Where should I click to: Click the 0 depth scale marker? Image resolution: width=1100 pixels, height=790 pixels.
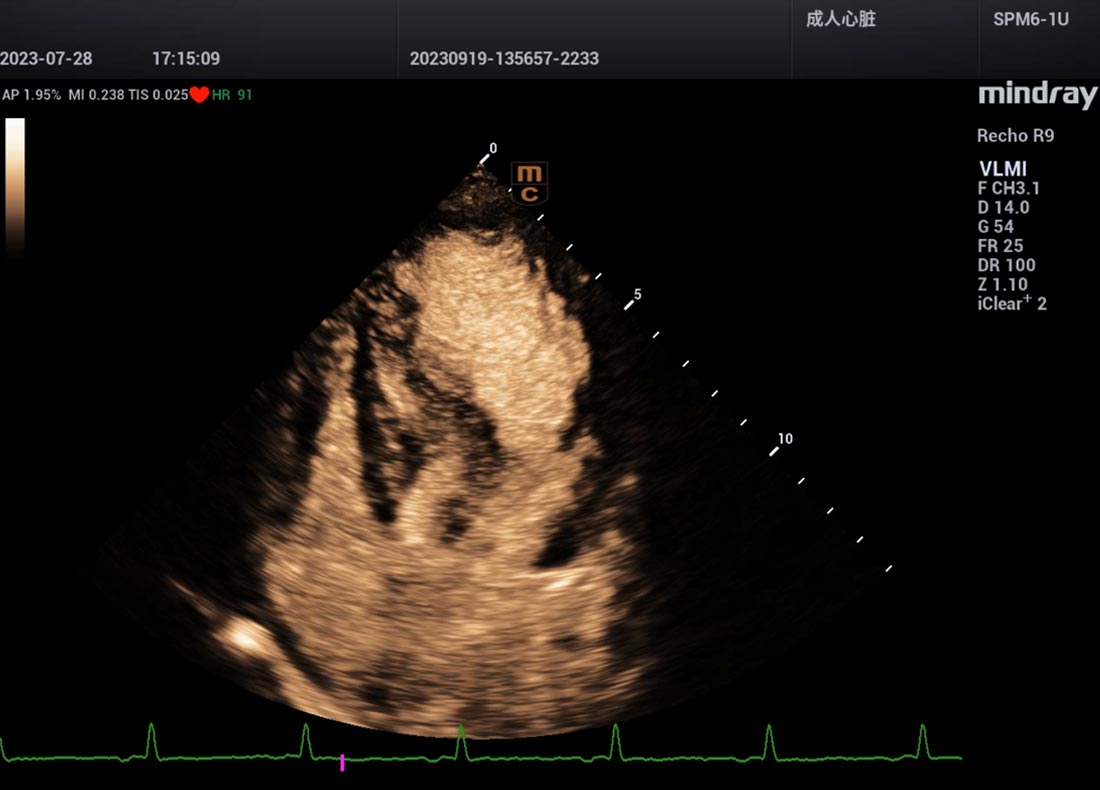tap(492, 148)
